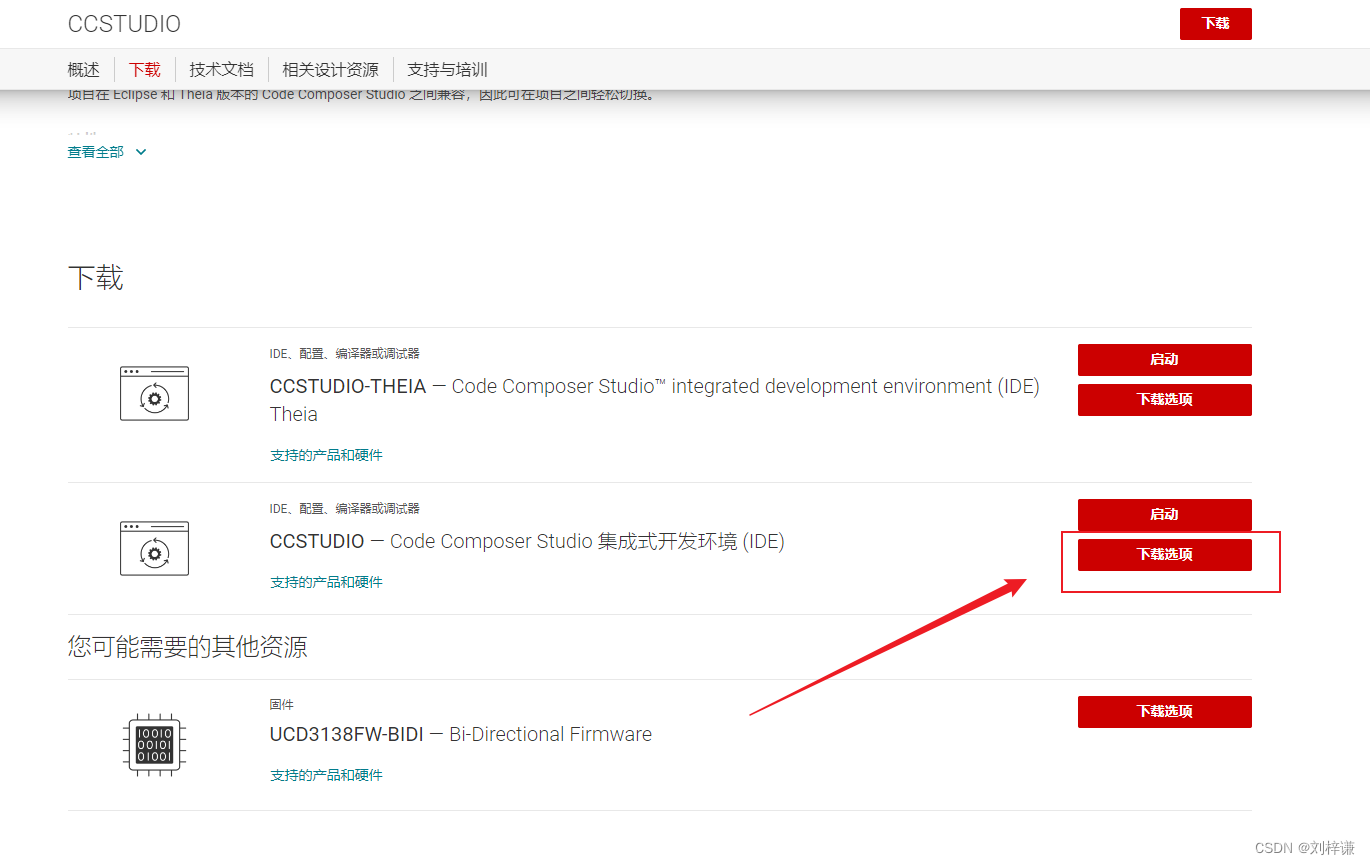Open the 支持与培训 tab
This screenshot has width=1370, height=865.
(447, 70)
